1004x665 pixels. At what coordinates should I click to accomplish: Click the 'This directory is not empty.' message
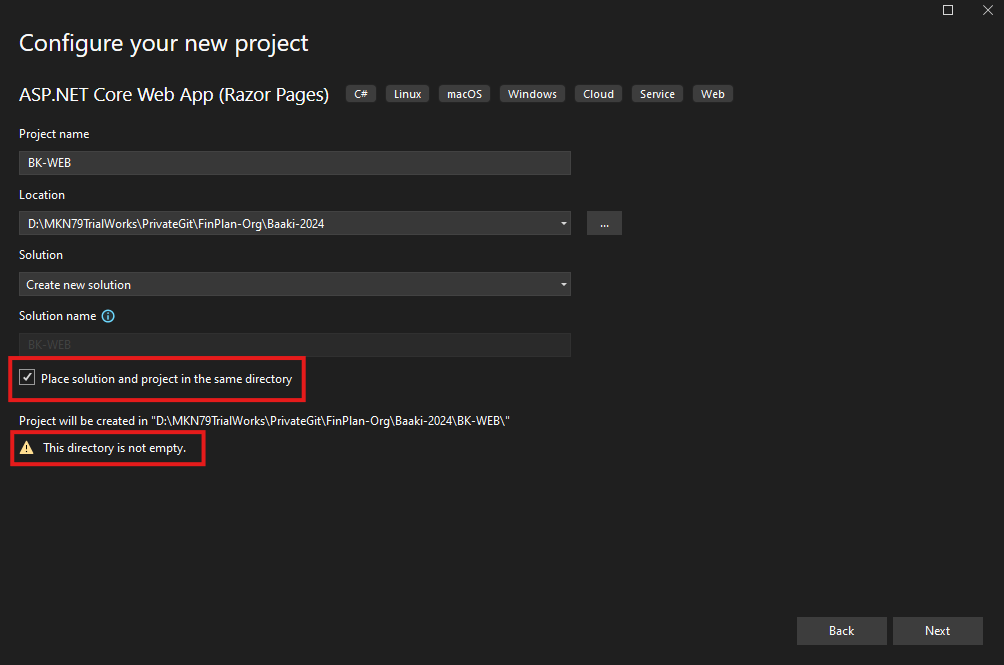115,448
